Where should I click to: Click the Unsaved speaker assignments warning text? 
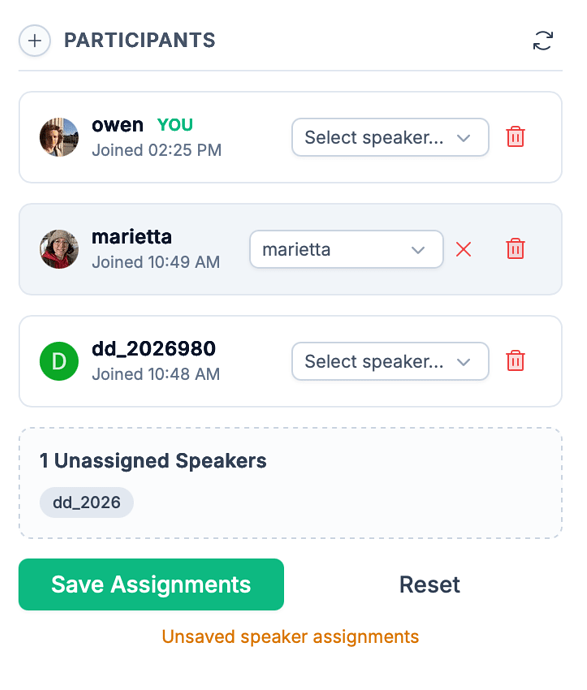(290, 637)
